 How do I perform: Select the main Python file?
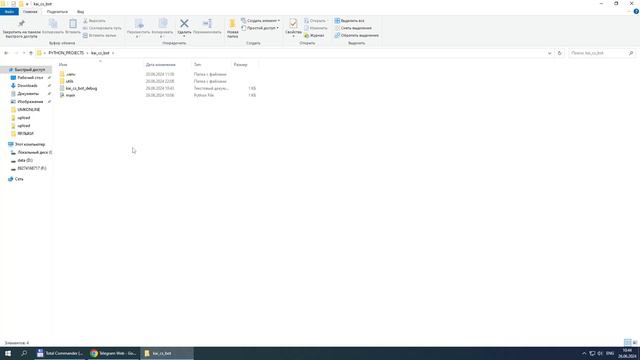click(70, 95)
